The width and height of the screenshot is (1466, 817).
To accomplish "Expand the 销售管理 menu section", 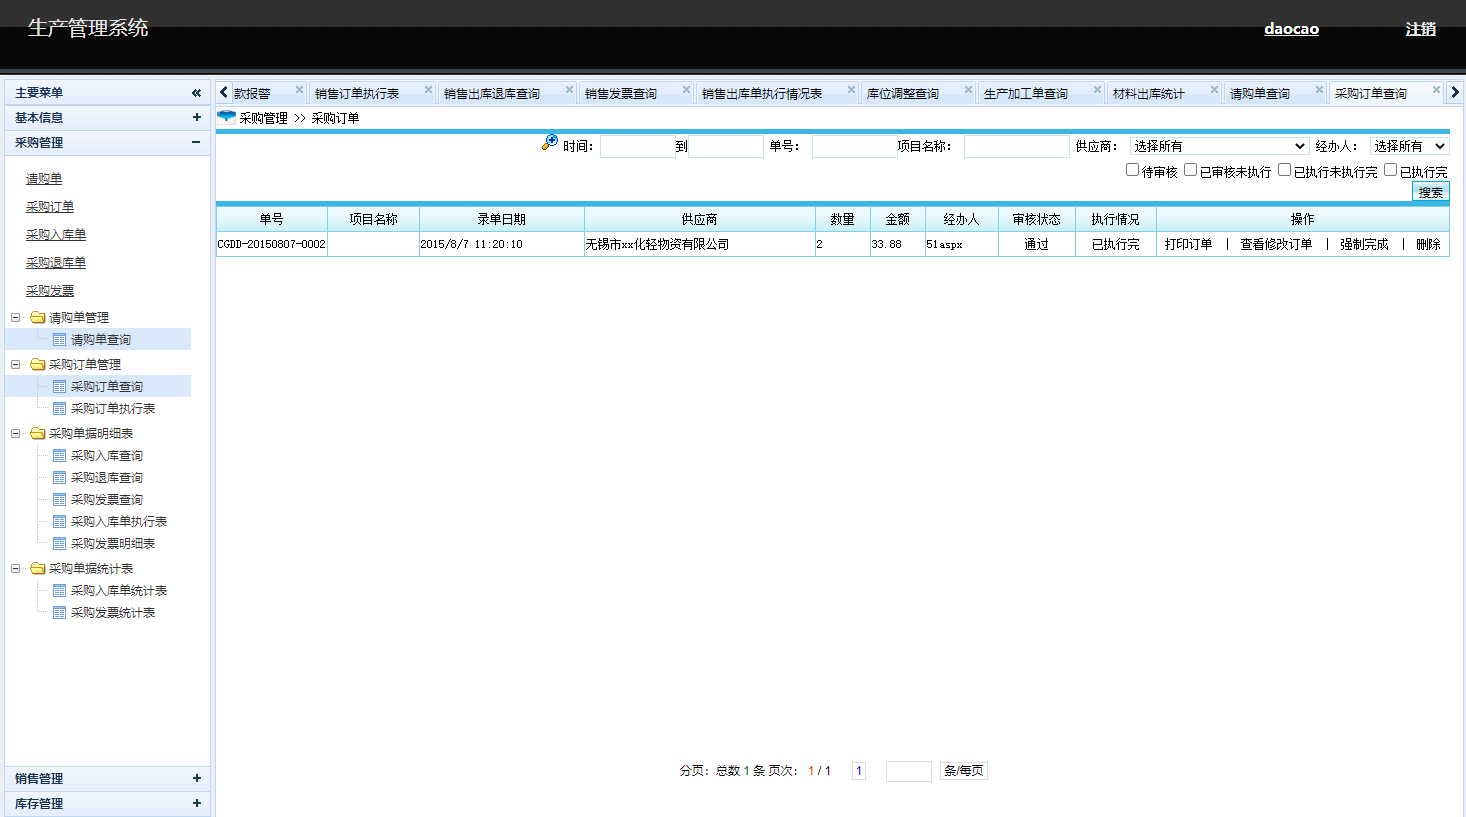I will coord(196,778).
